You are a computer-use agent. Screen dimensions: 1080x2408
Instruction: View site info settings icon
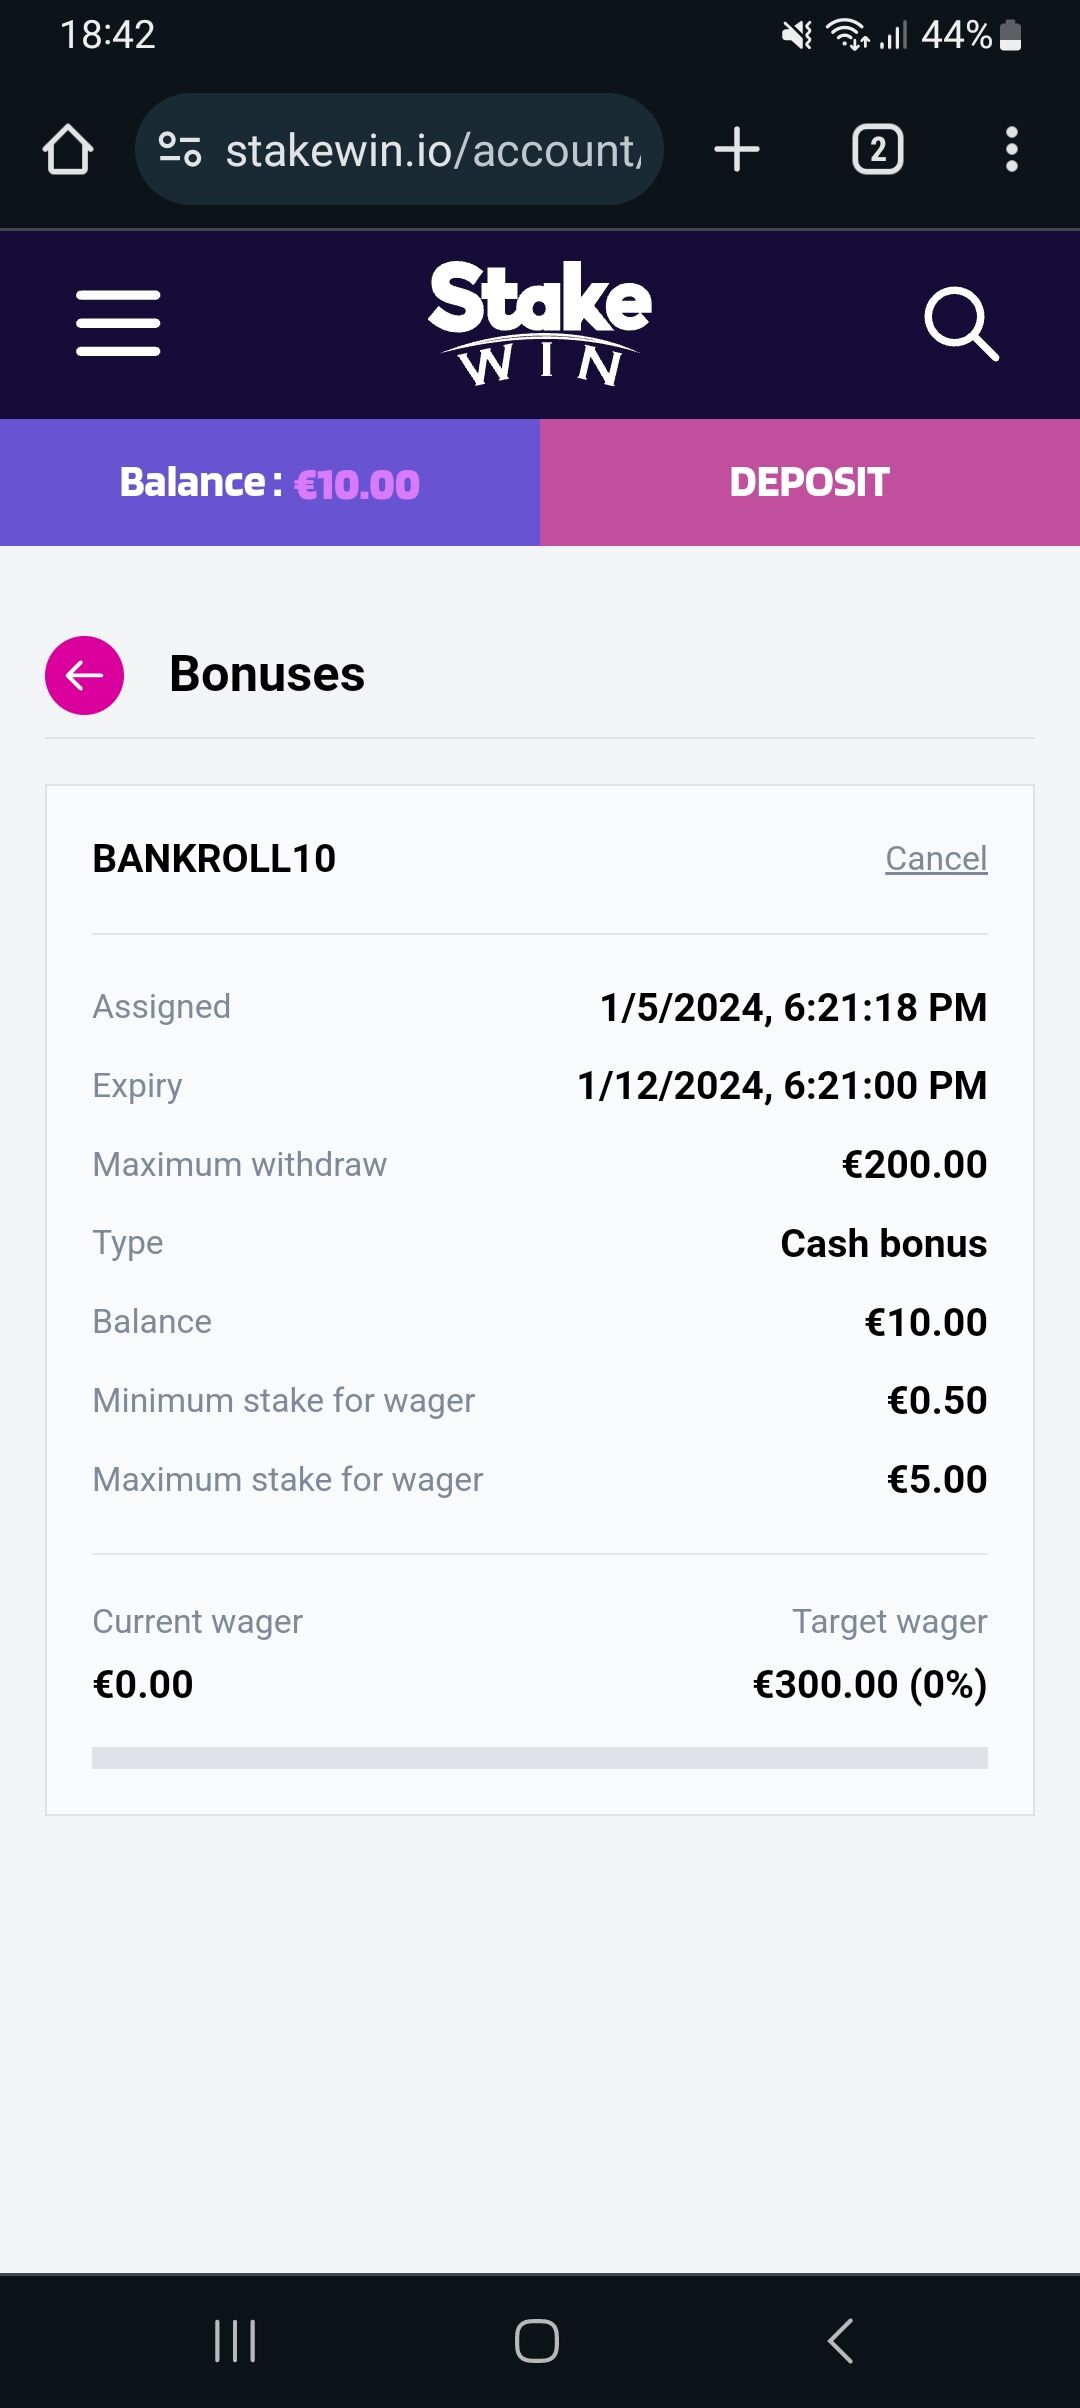pos(180,150)
